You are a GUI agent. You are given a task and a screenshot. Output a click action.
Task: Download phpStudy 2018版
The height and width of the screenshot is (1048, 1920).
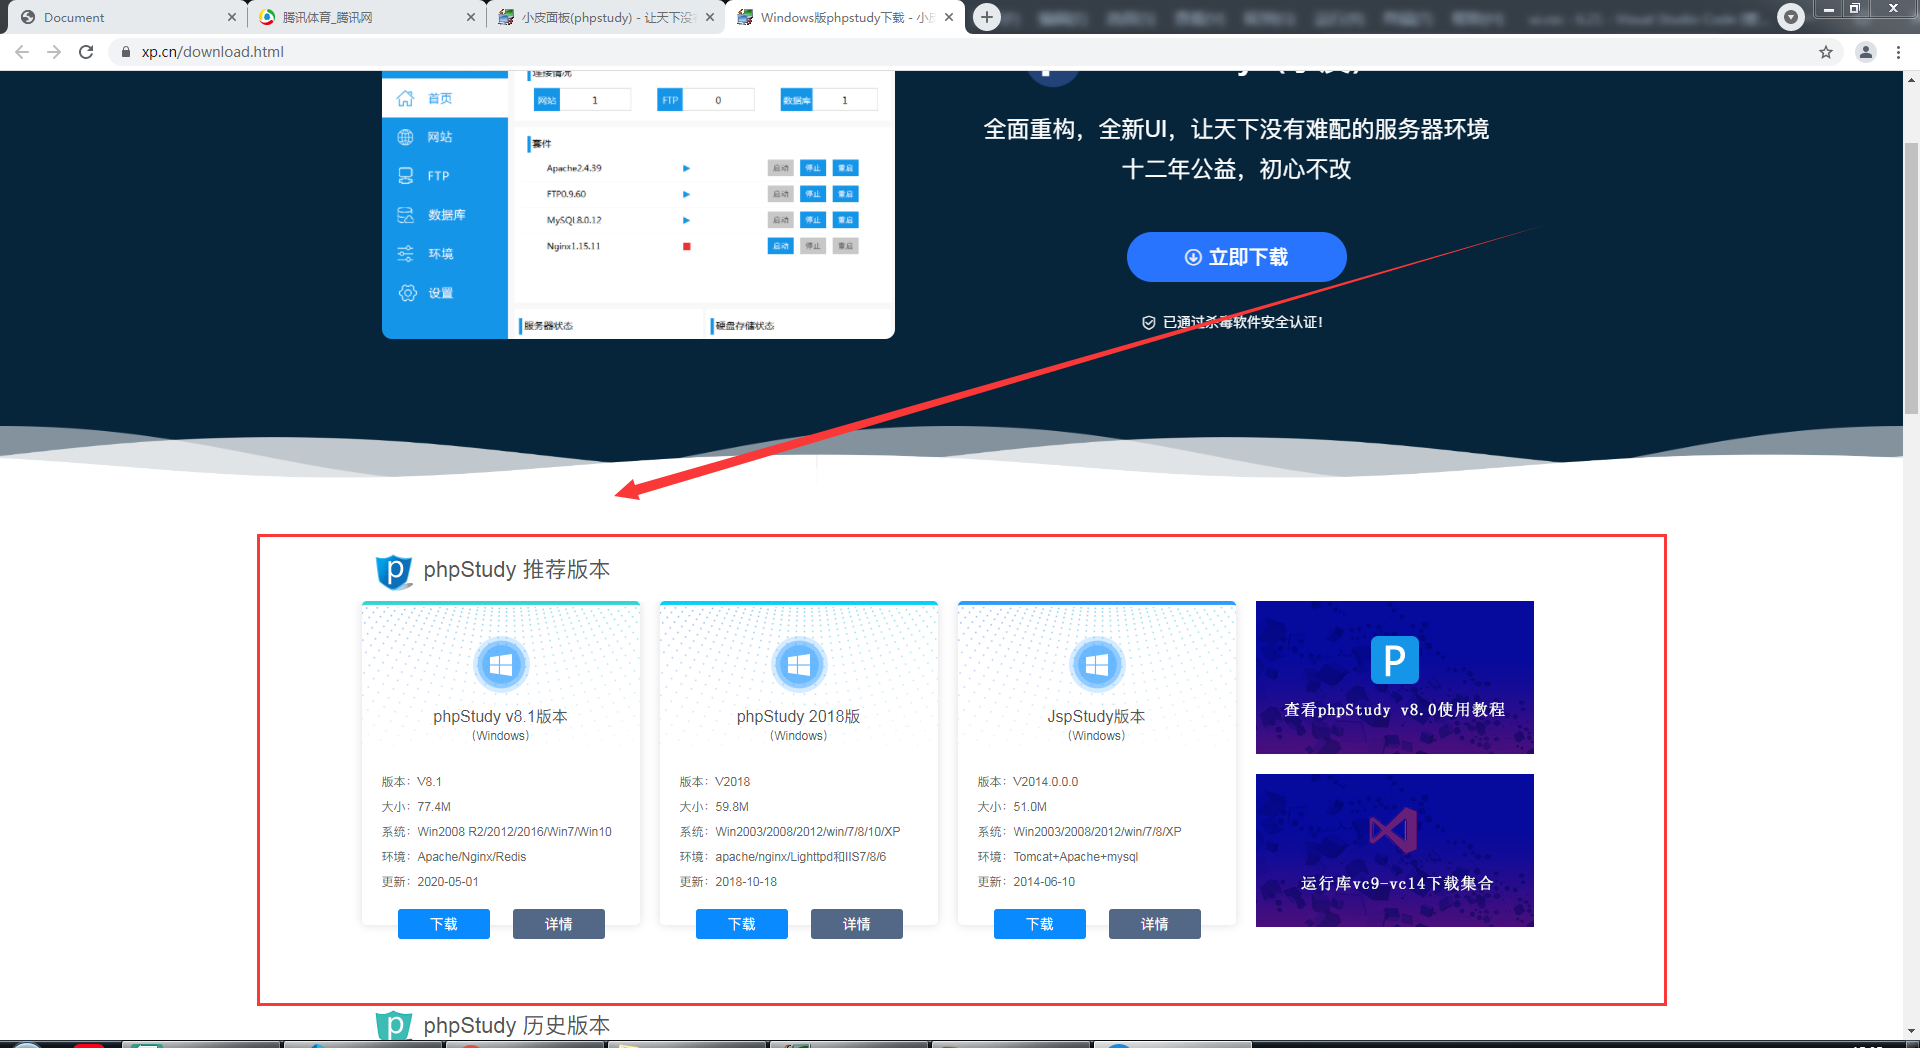point(741,924)
